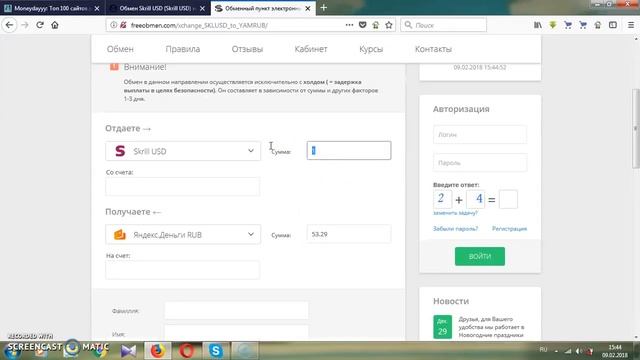The width and height of the screenshot is (640, 360).
Task: Open the Firefox Library icon
Action: point(538,25)
